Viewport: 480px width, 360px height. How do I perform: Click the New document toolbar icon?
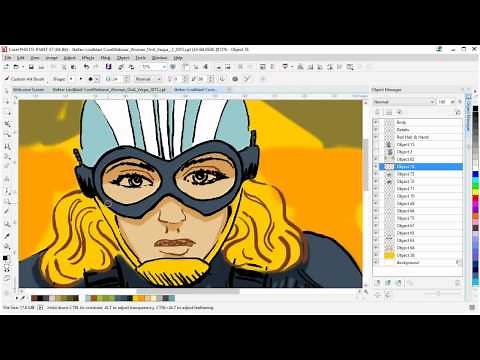[6, 67]
